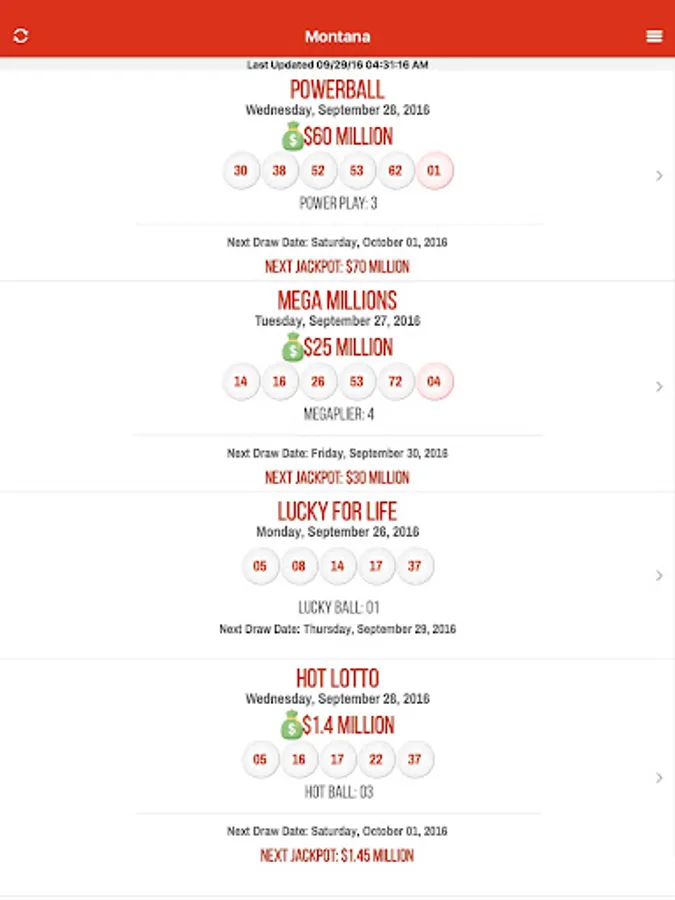The height and width of the screenshot is (900, 675).
Task: Open the HOT LOTTO heading
Action: click(337, 679)
